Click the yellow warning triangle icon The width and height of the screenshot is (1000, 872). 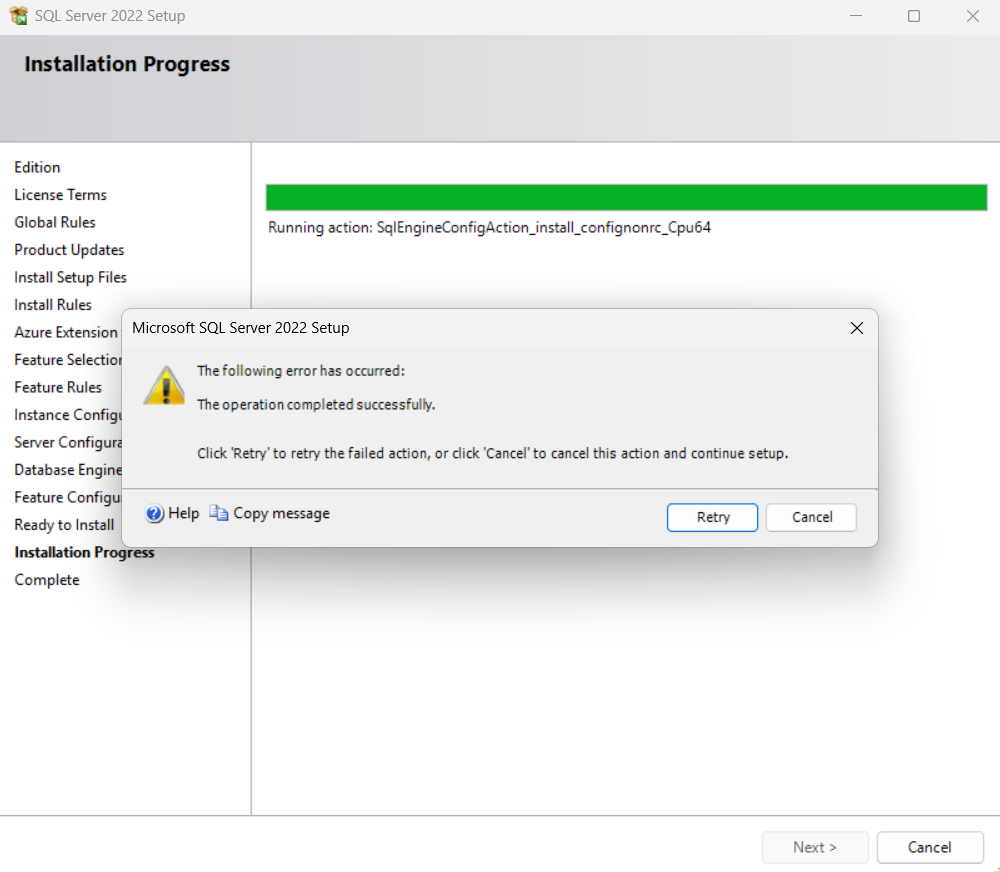[x=164, y=385]
